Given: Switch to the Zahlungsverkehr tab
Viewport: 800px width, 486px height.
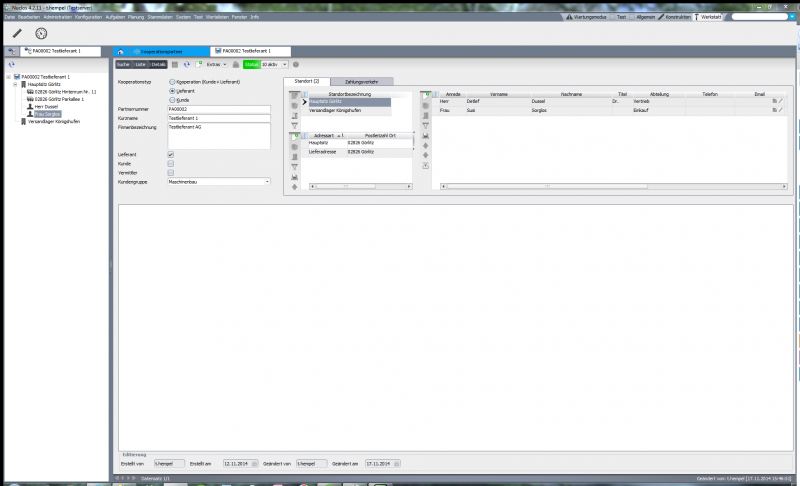Looking at the screenshot, I should click(361, 81).
